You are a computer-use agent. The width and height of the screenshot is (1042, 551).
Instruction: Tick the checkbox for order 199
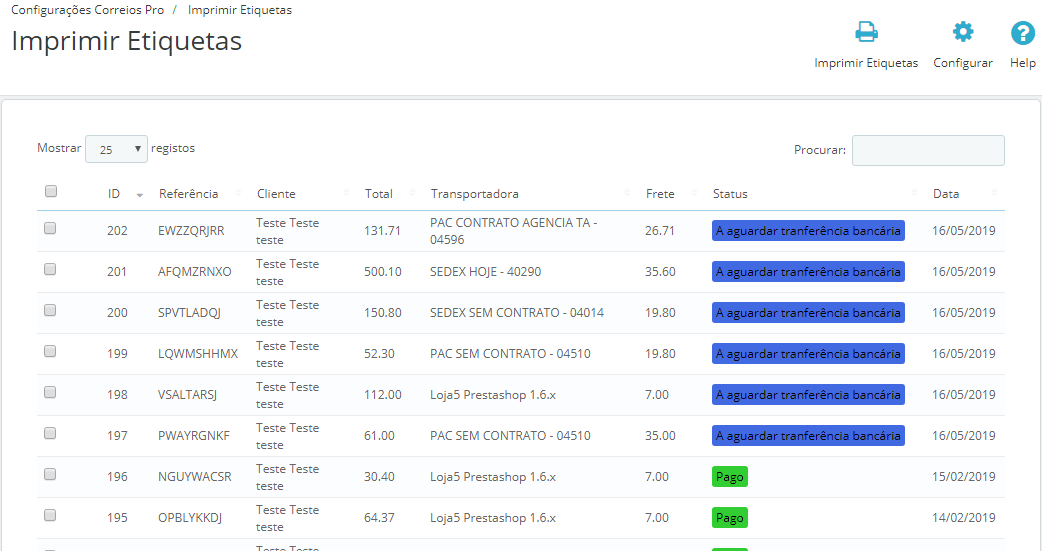pos(50,351)
